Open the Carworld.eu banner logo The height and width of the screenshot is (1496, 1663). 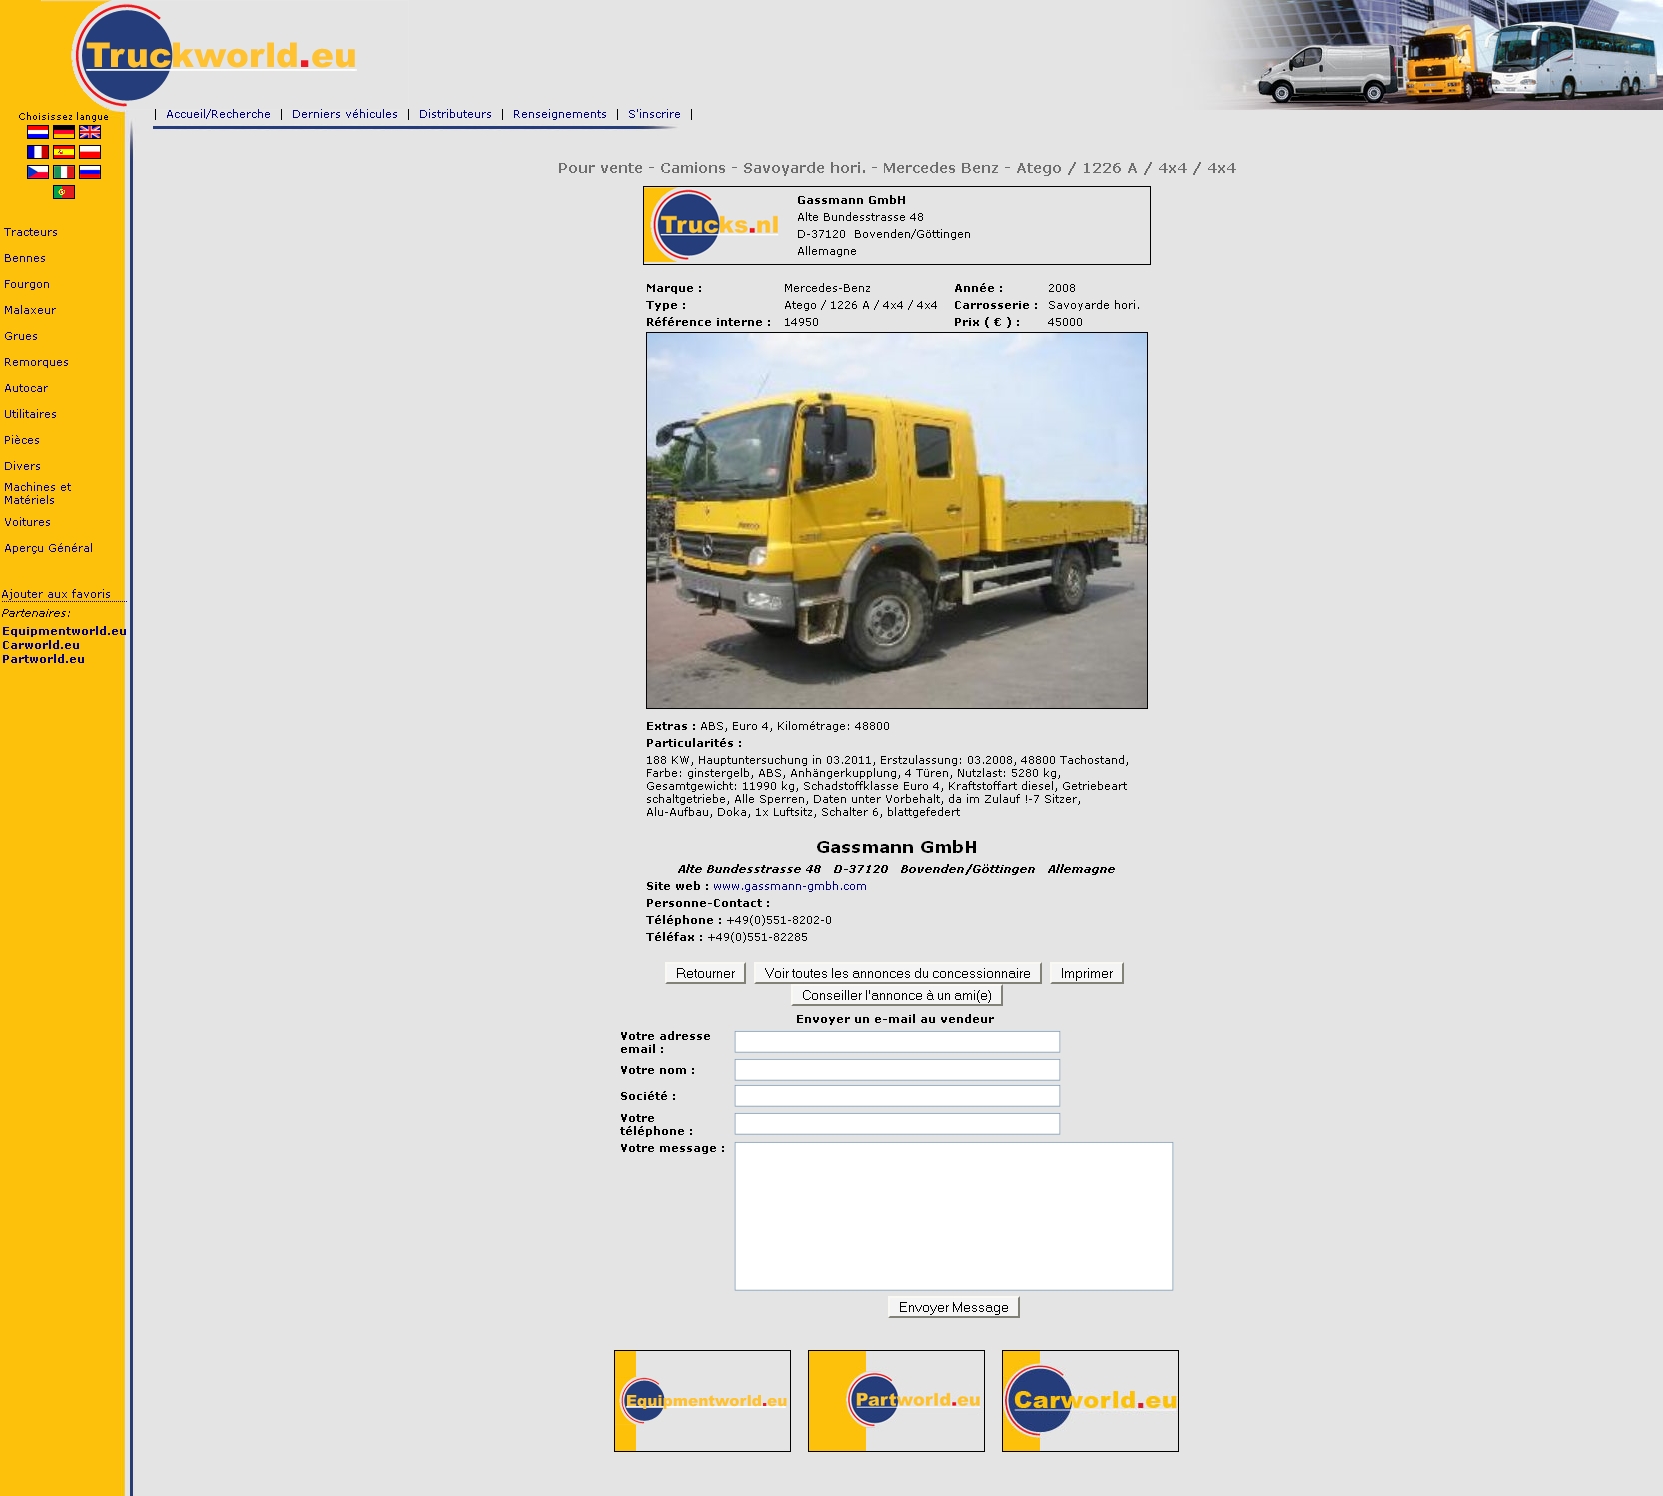(1090, 1400)
